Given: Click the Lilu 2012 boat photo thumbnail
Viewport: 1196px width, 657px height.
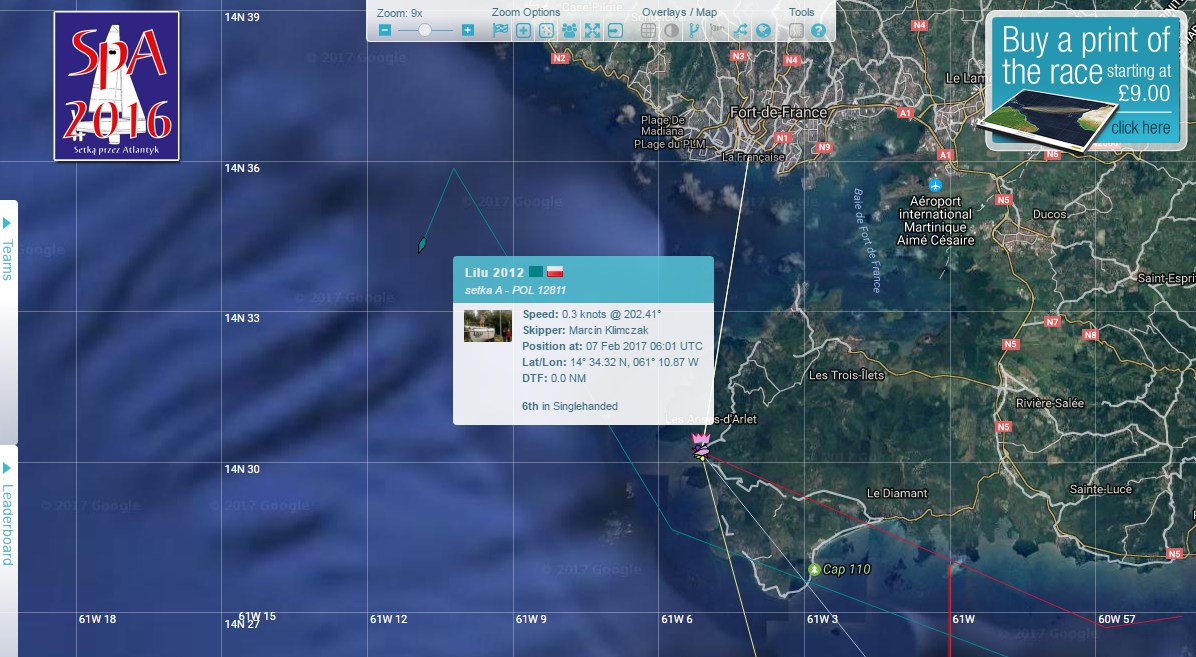Looking at the screenshot, I should (488, 326).
